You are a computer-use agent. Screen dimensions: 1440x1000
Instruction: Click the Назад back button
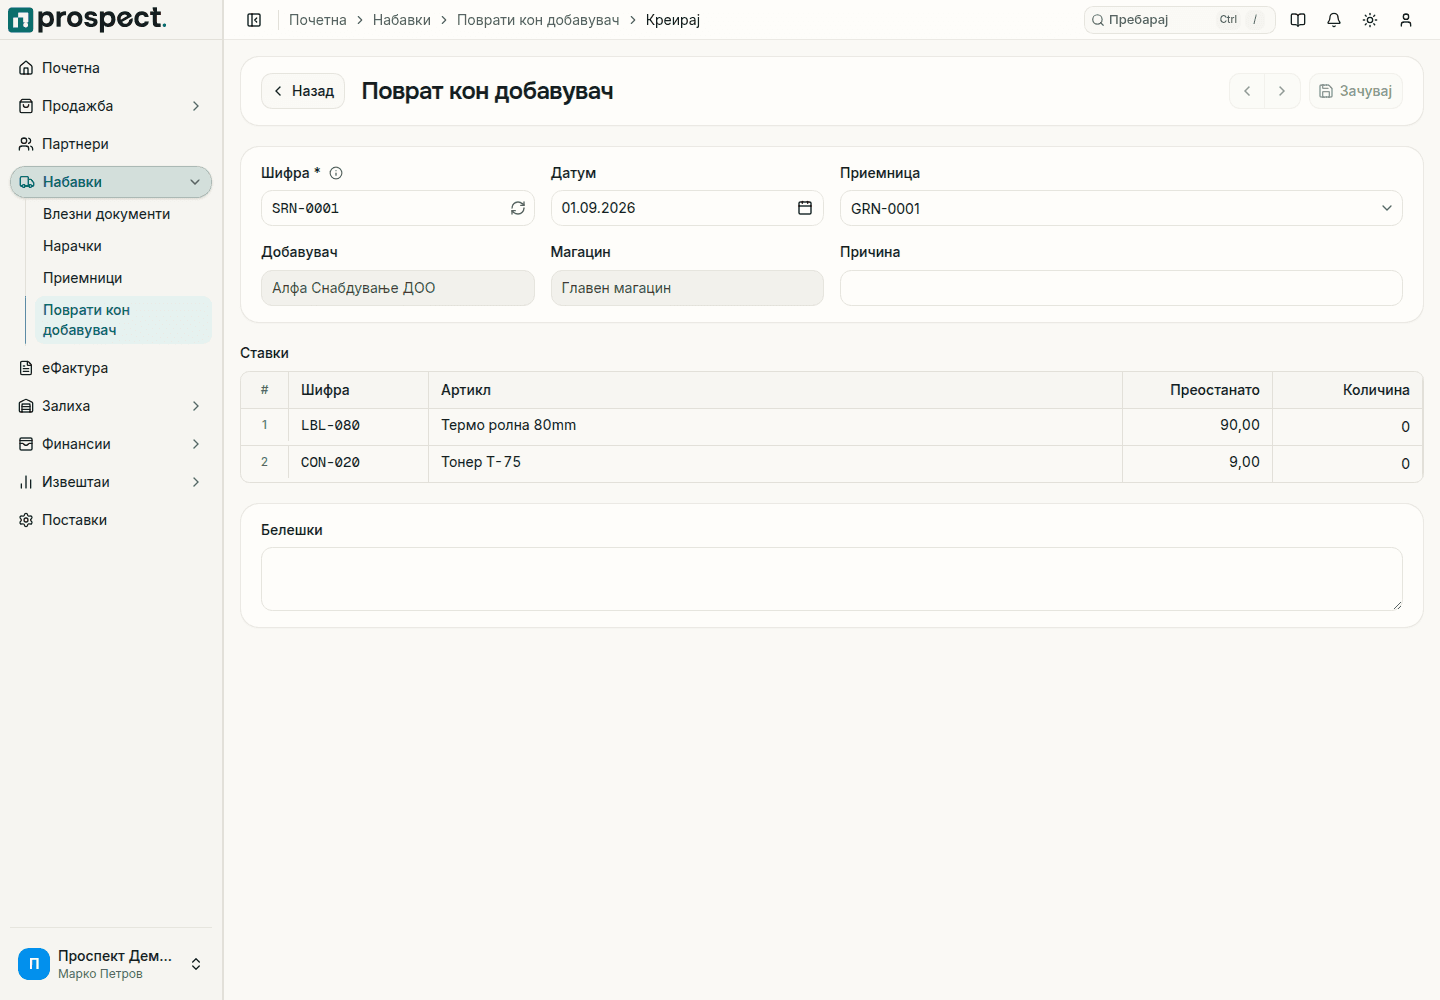click(303, 91)
